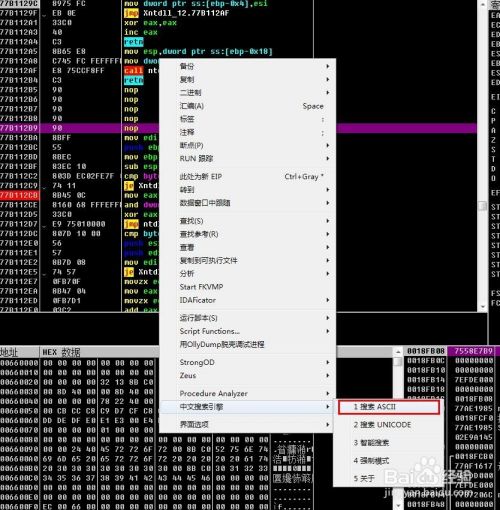Click Start FKVMP plugin entry
The image size is (500, 510).
(247, 287)
